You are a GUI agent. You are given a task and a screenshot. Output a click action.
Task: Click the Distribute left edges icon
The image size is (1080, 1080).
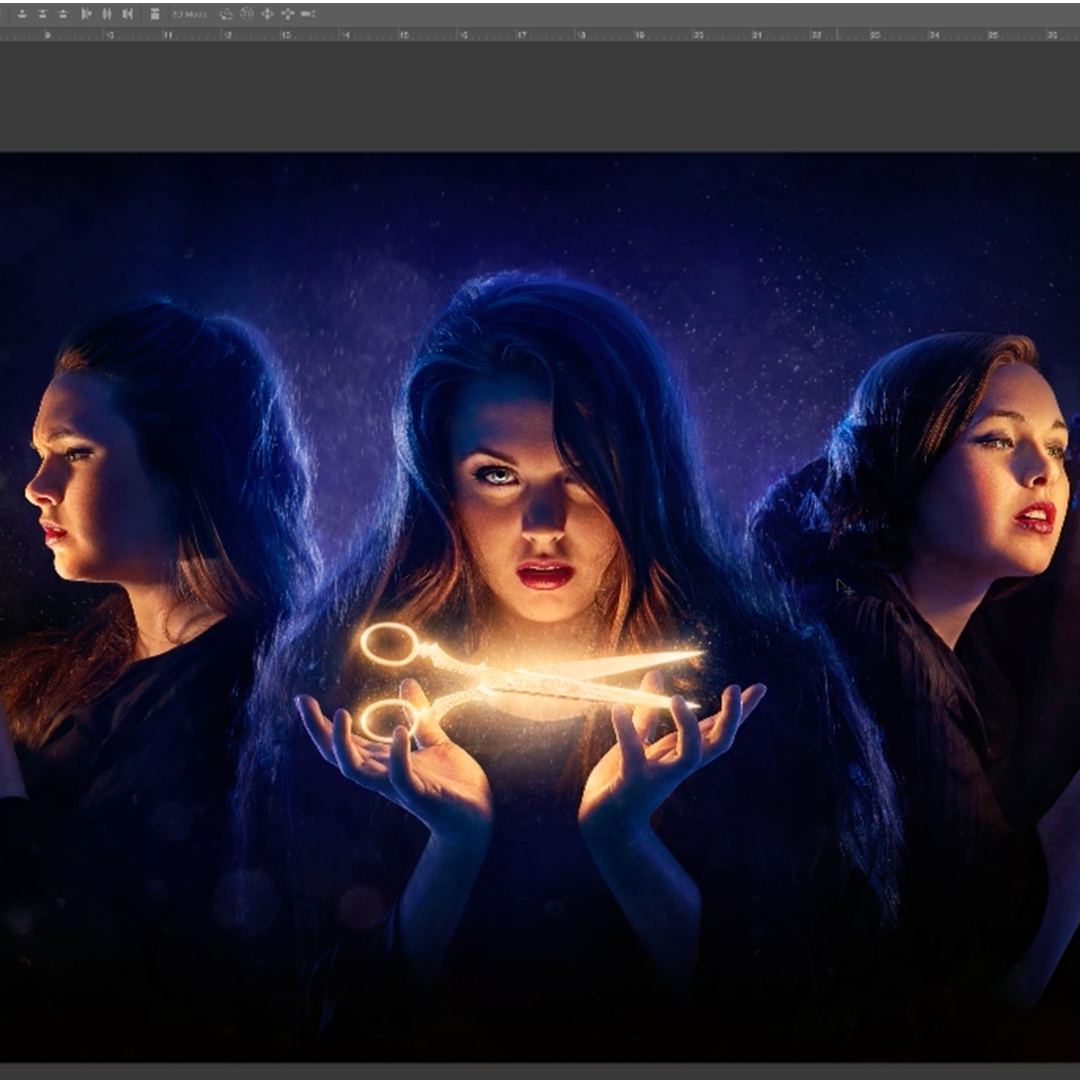86,14
